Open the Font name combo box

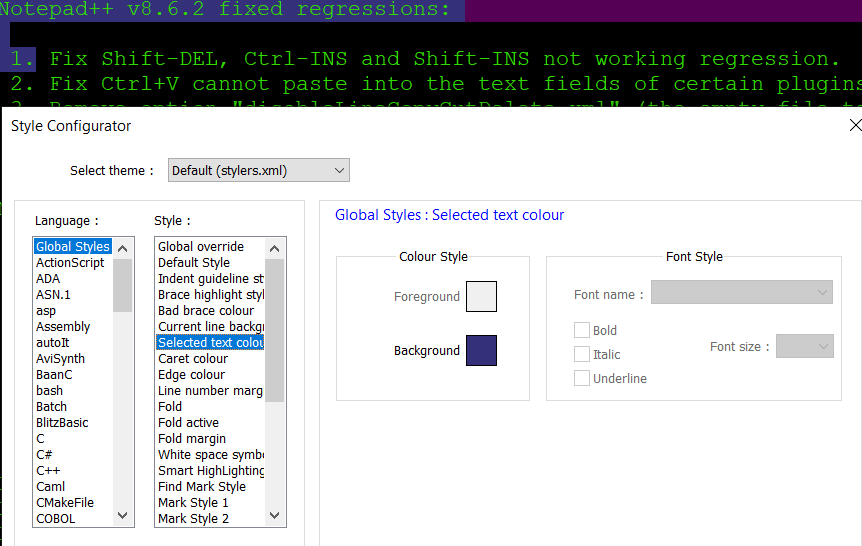(742, 293)
